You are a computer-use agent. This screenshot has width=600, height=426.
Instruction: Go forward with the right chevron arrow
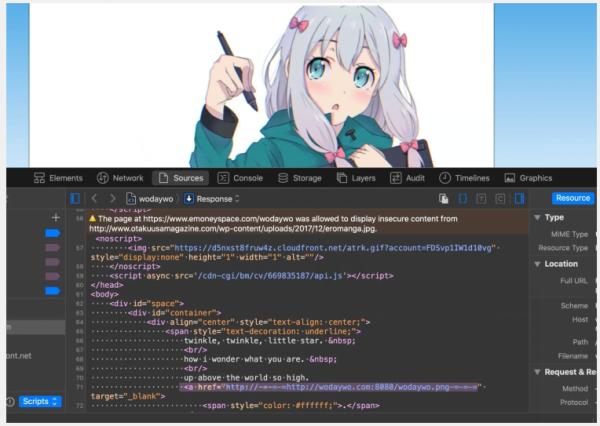112,198
